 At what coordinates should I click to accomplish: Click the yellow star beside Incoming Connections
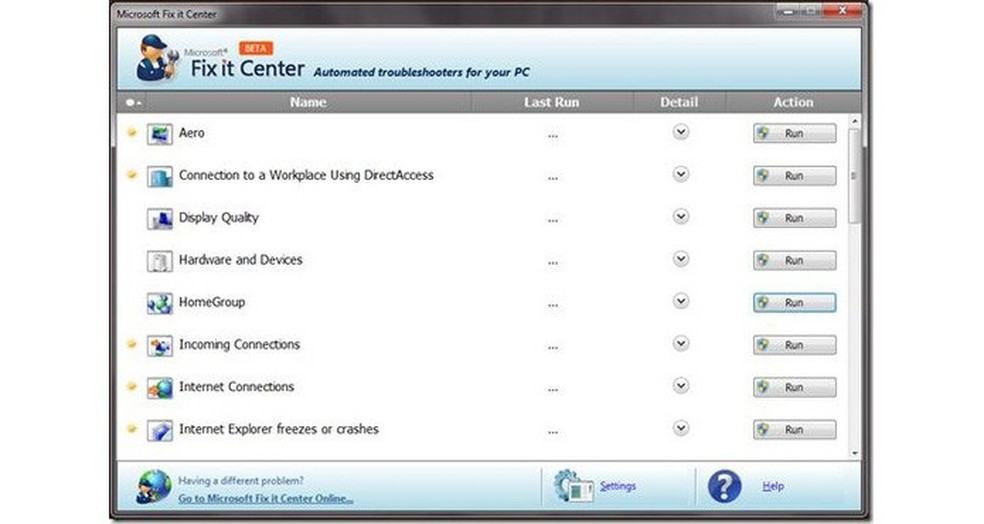[132, 344]
